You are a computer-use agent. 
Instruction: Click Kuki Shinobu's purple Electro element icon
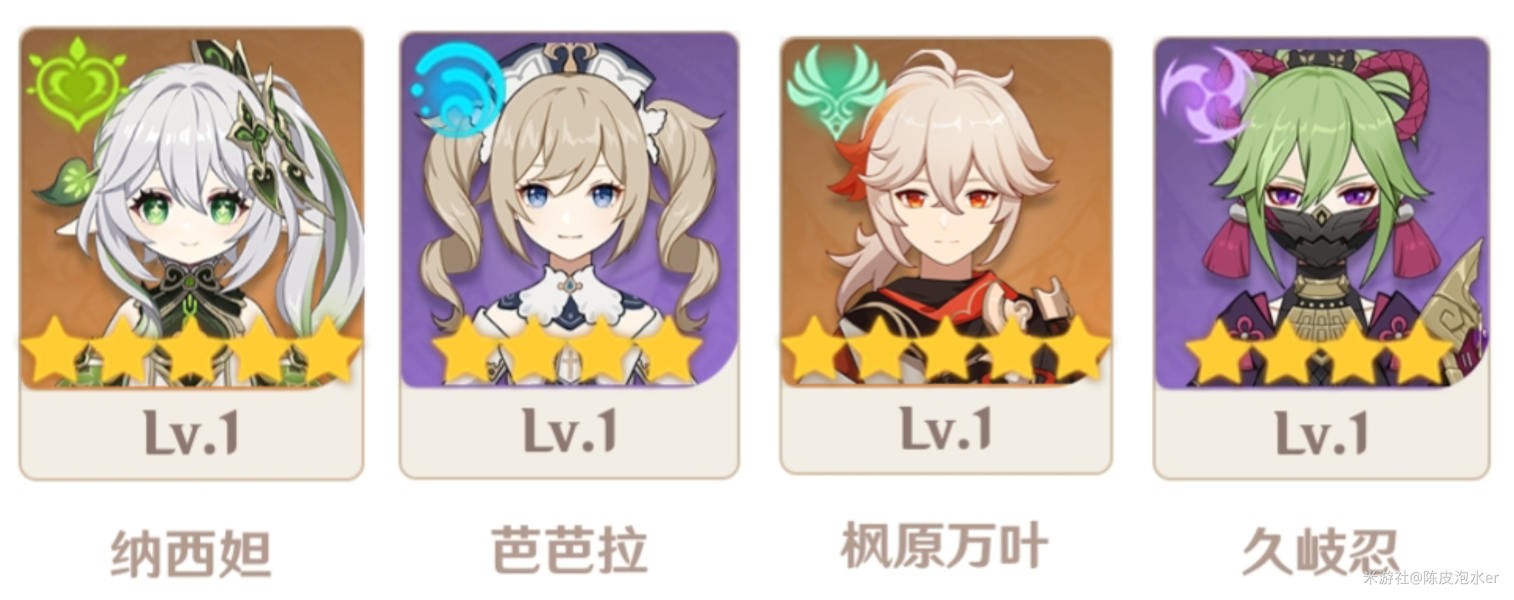point(1207,91)
